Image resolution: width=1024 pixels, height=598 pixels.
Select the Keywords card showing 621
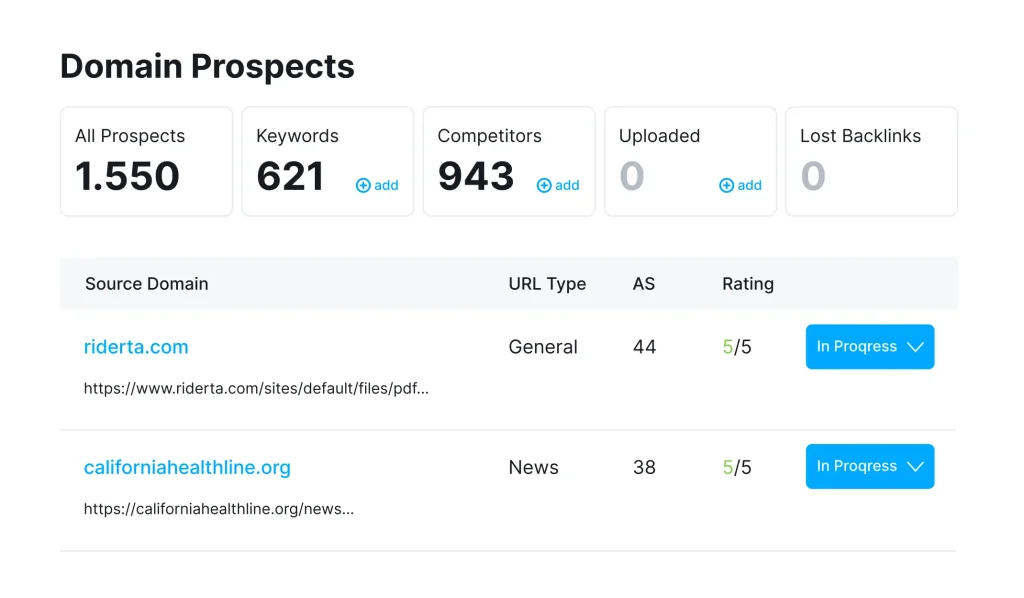327,161
